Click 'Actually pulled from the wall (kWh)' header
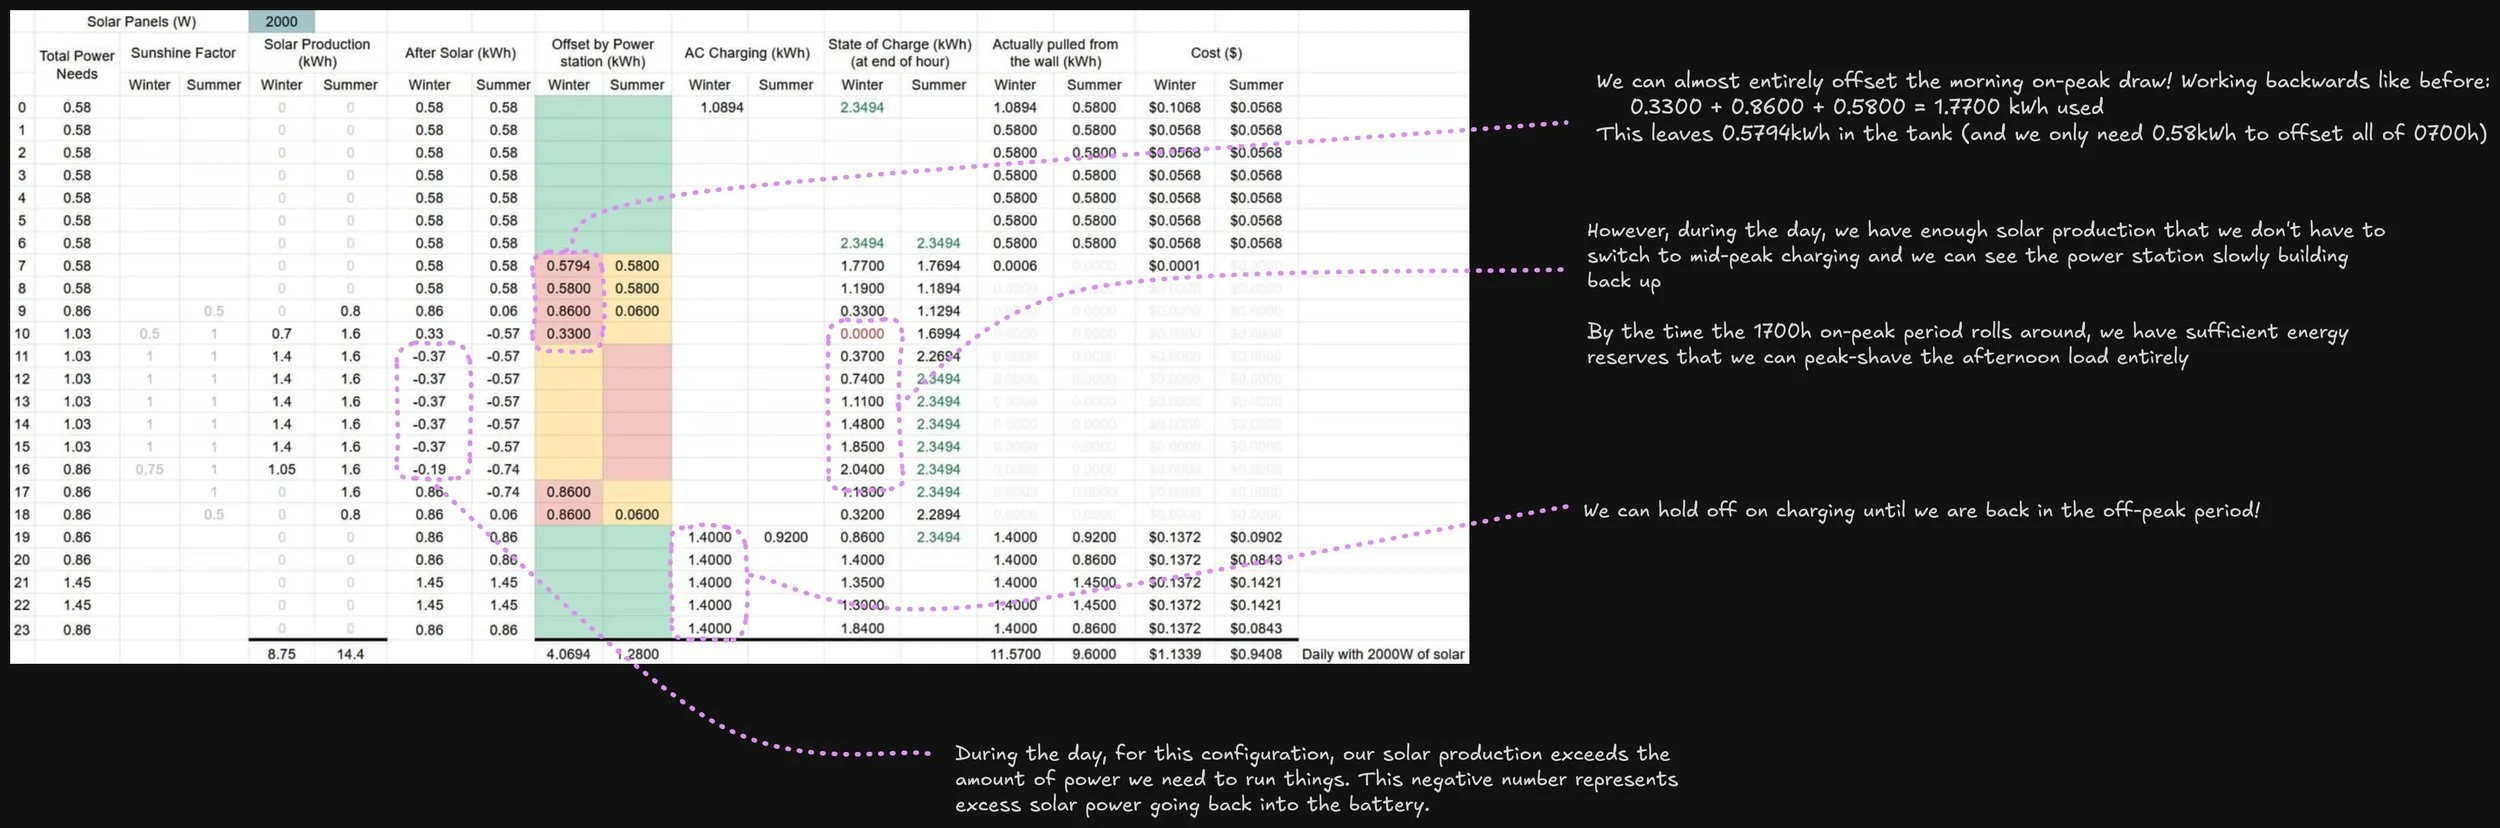The width and height of the screenshot is (2500, 828). click(1055, 53)
